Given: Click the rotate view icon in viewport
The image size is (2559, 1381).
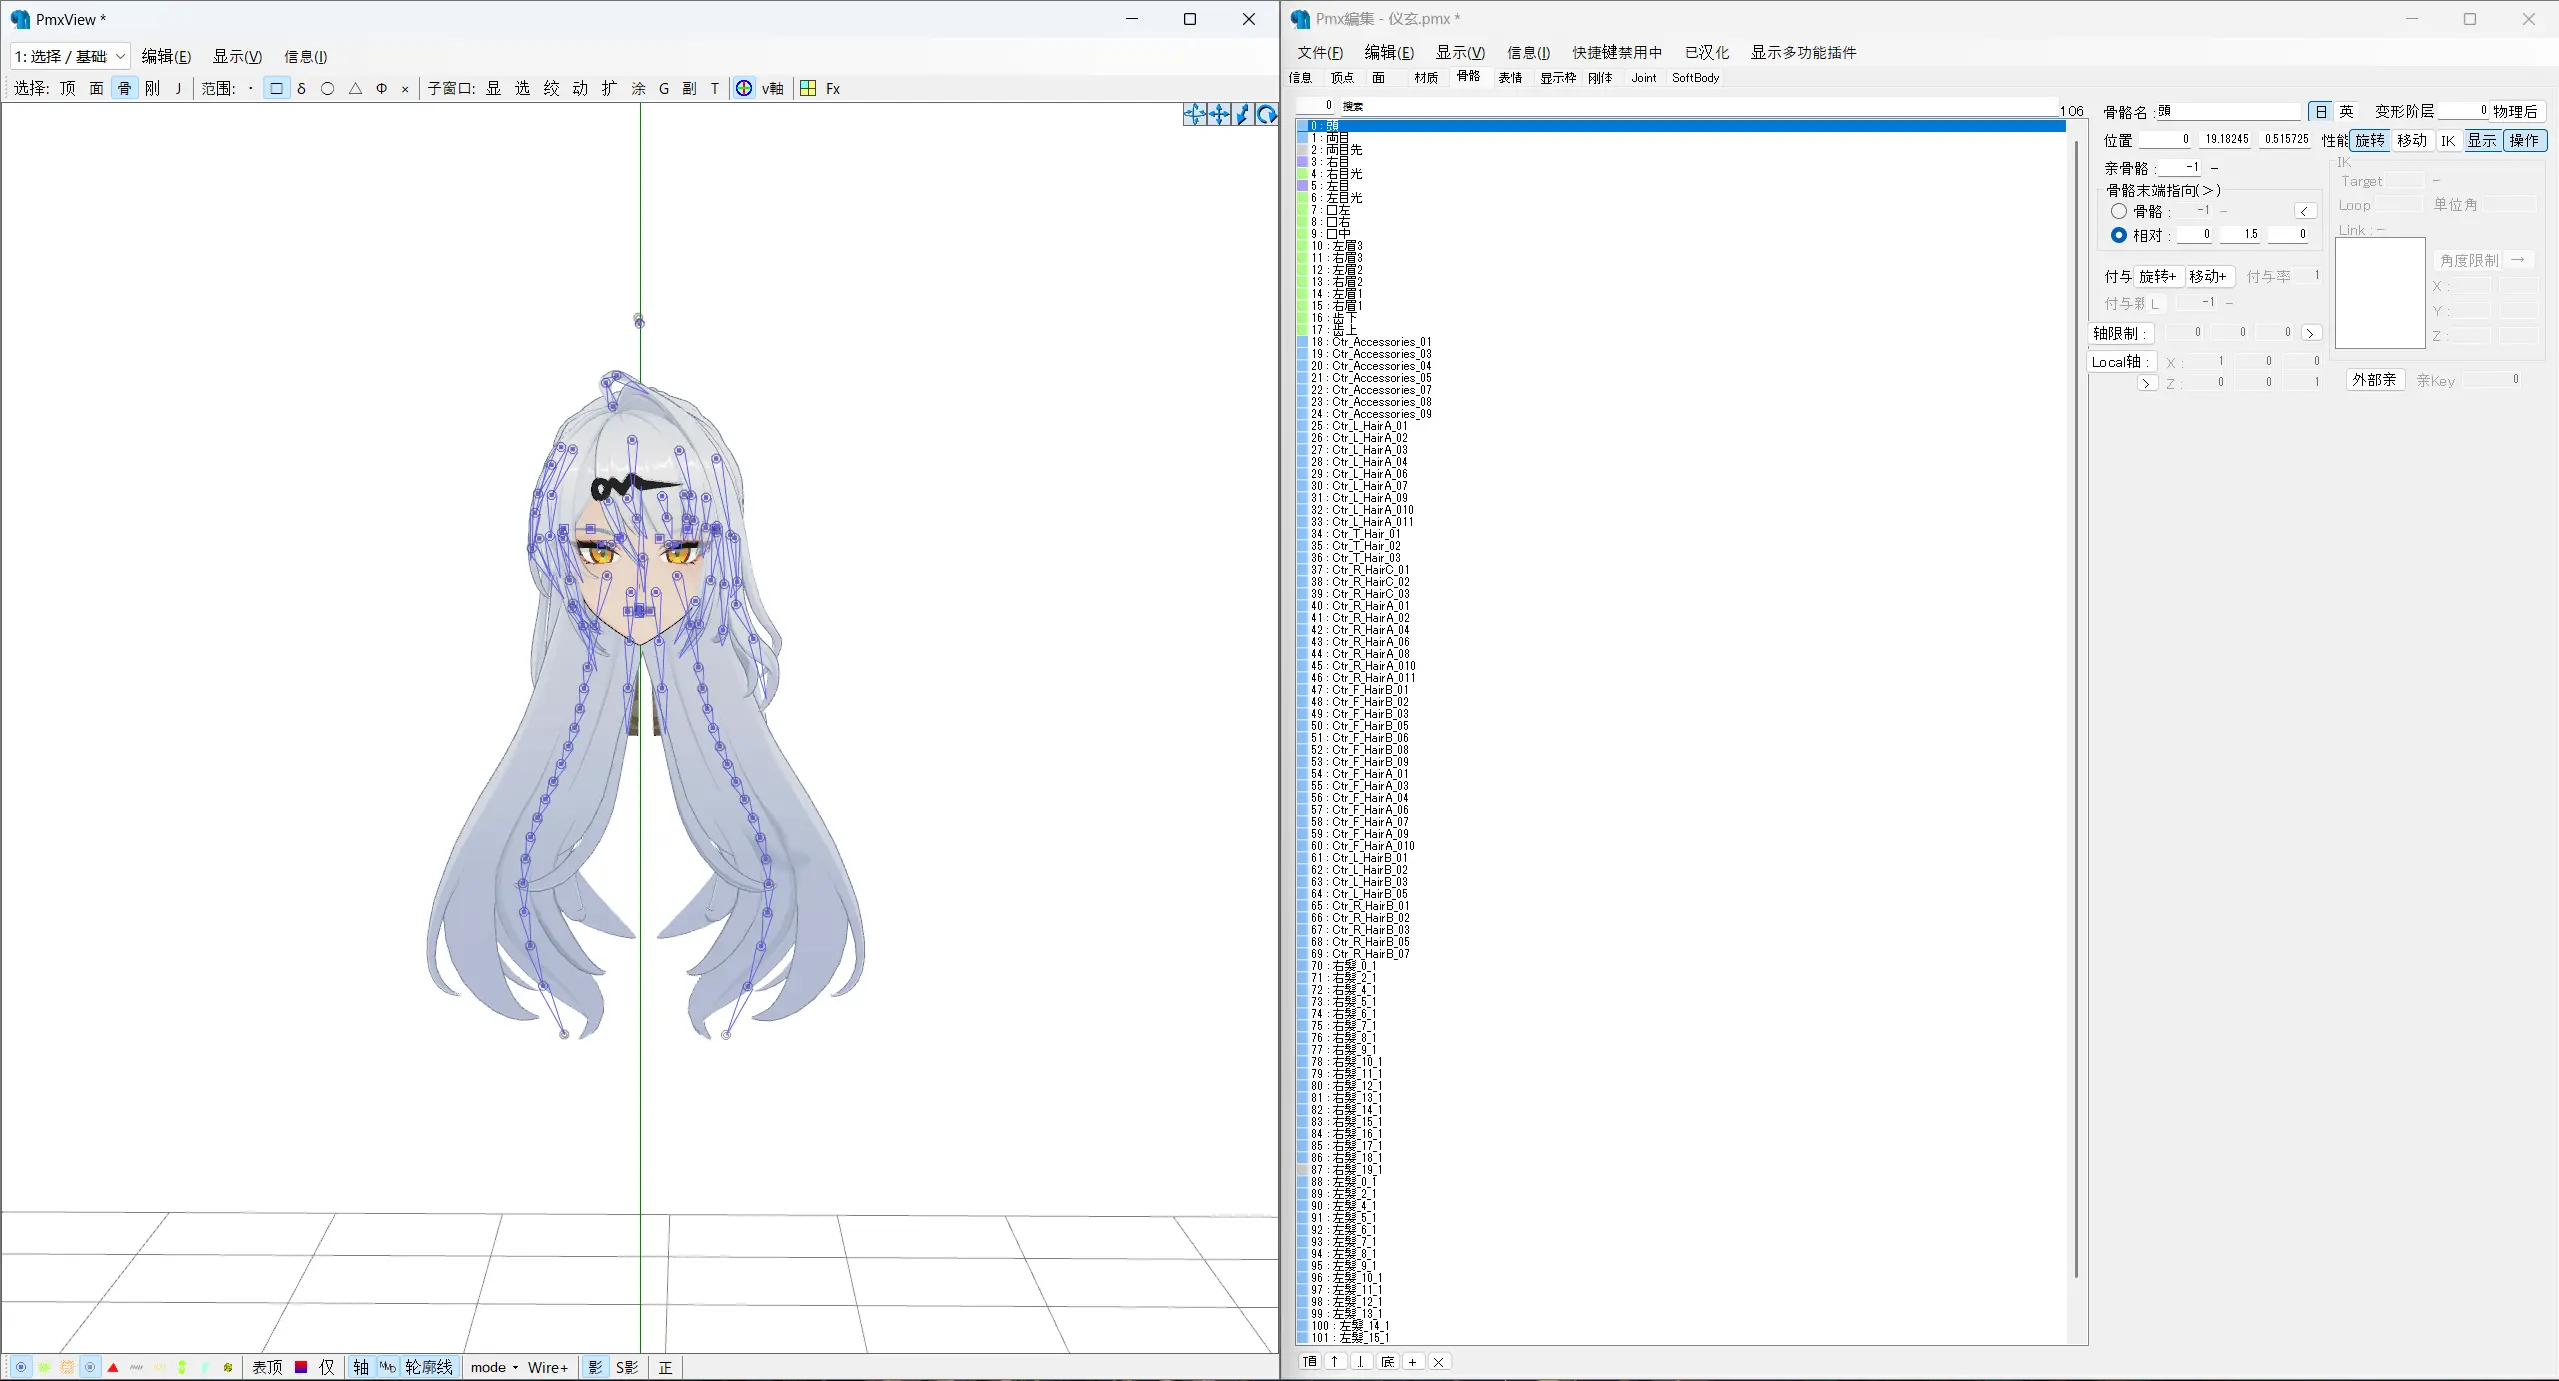Looking at the screenshot, I should pyautogui.click(x=1266, y=114).
